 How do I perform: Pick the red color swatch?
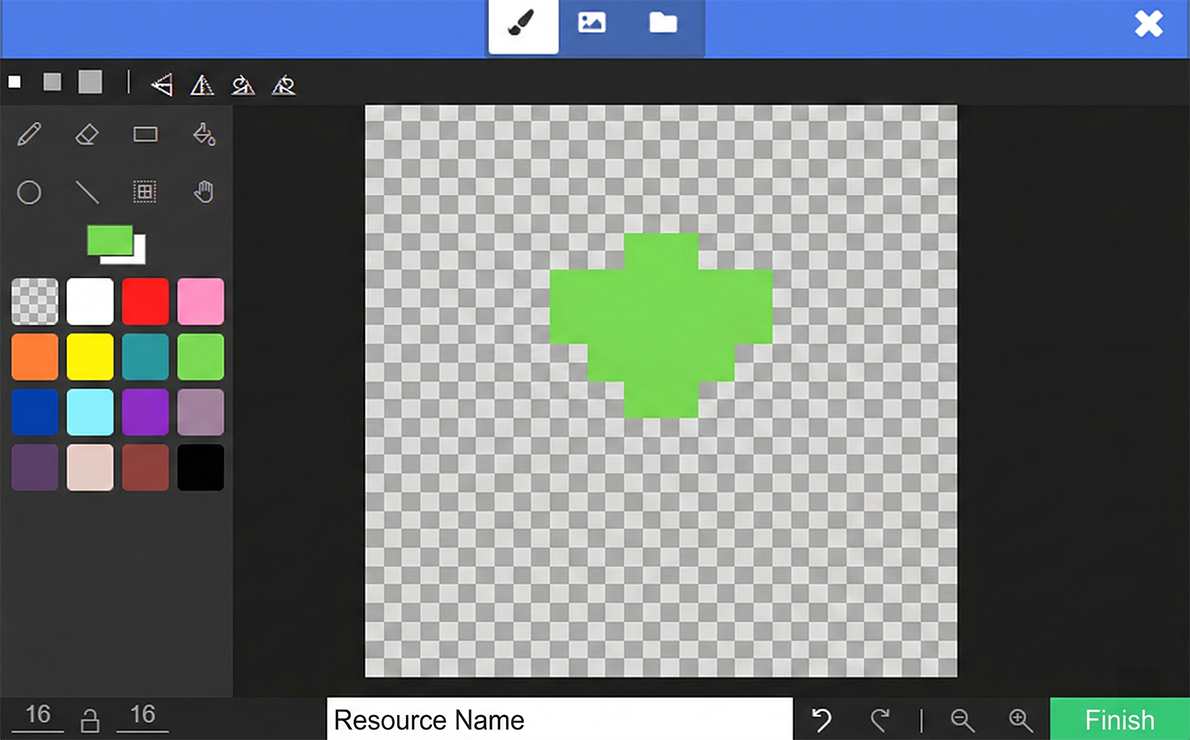[145, 301]
